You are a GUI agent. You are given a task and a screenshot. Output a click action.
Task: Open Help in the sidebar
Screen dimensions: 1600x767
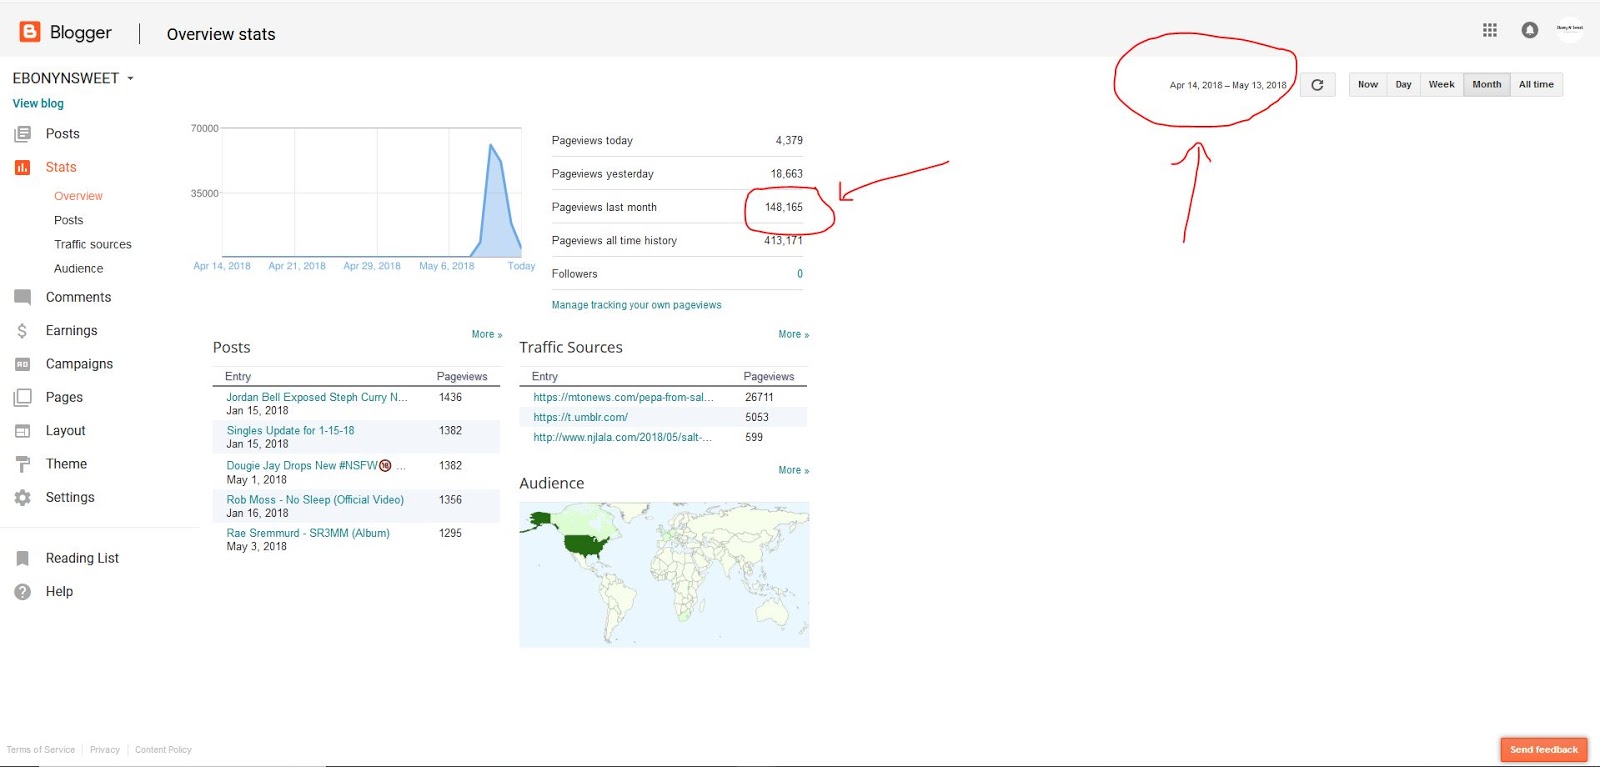(x=59, y=592)
